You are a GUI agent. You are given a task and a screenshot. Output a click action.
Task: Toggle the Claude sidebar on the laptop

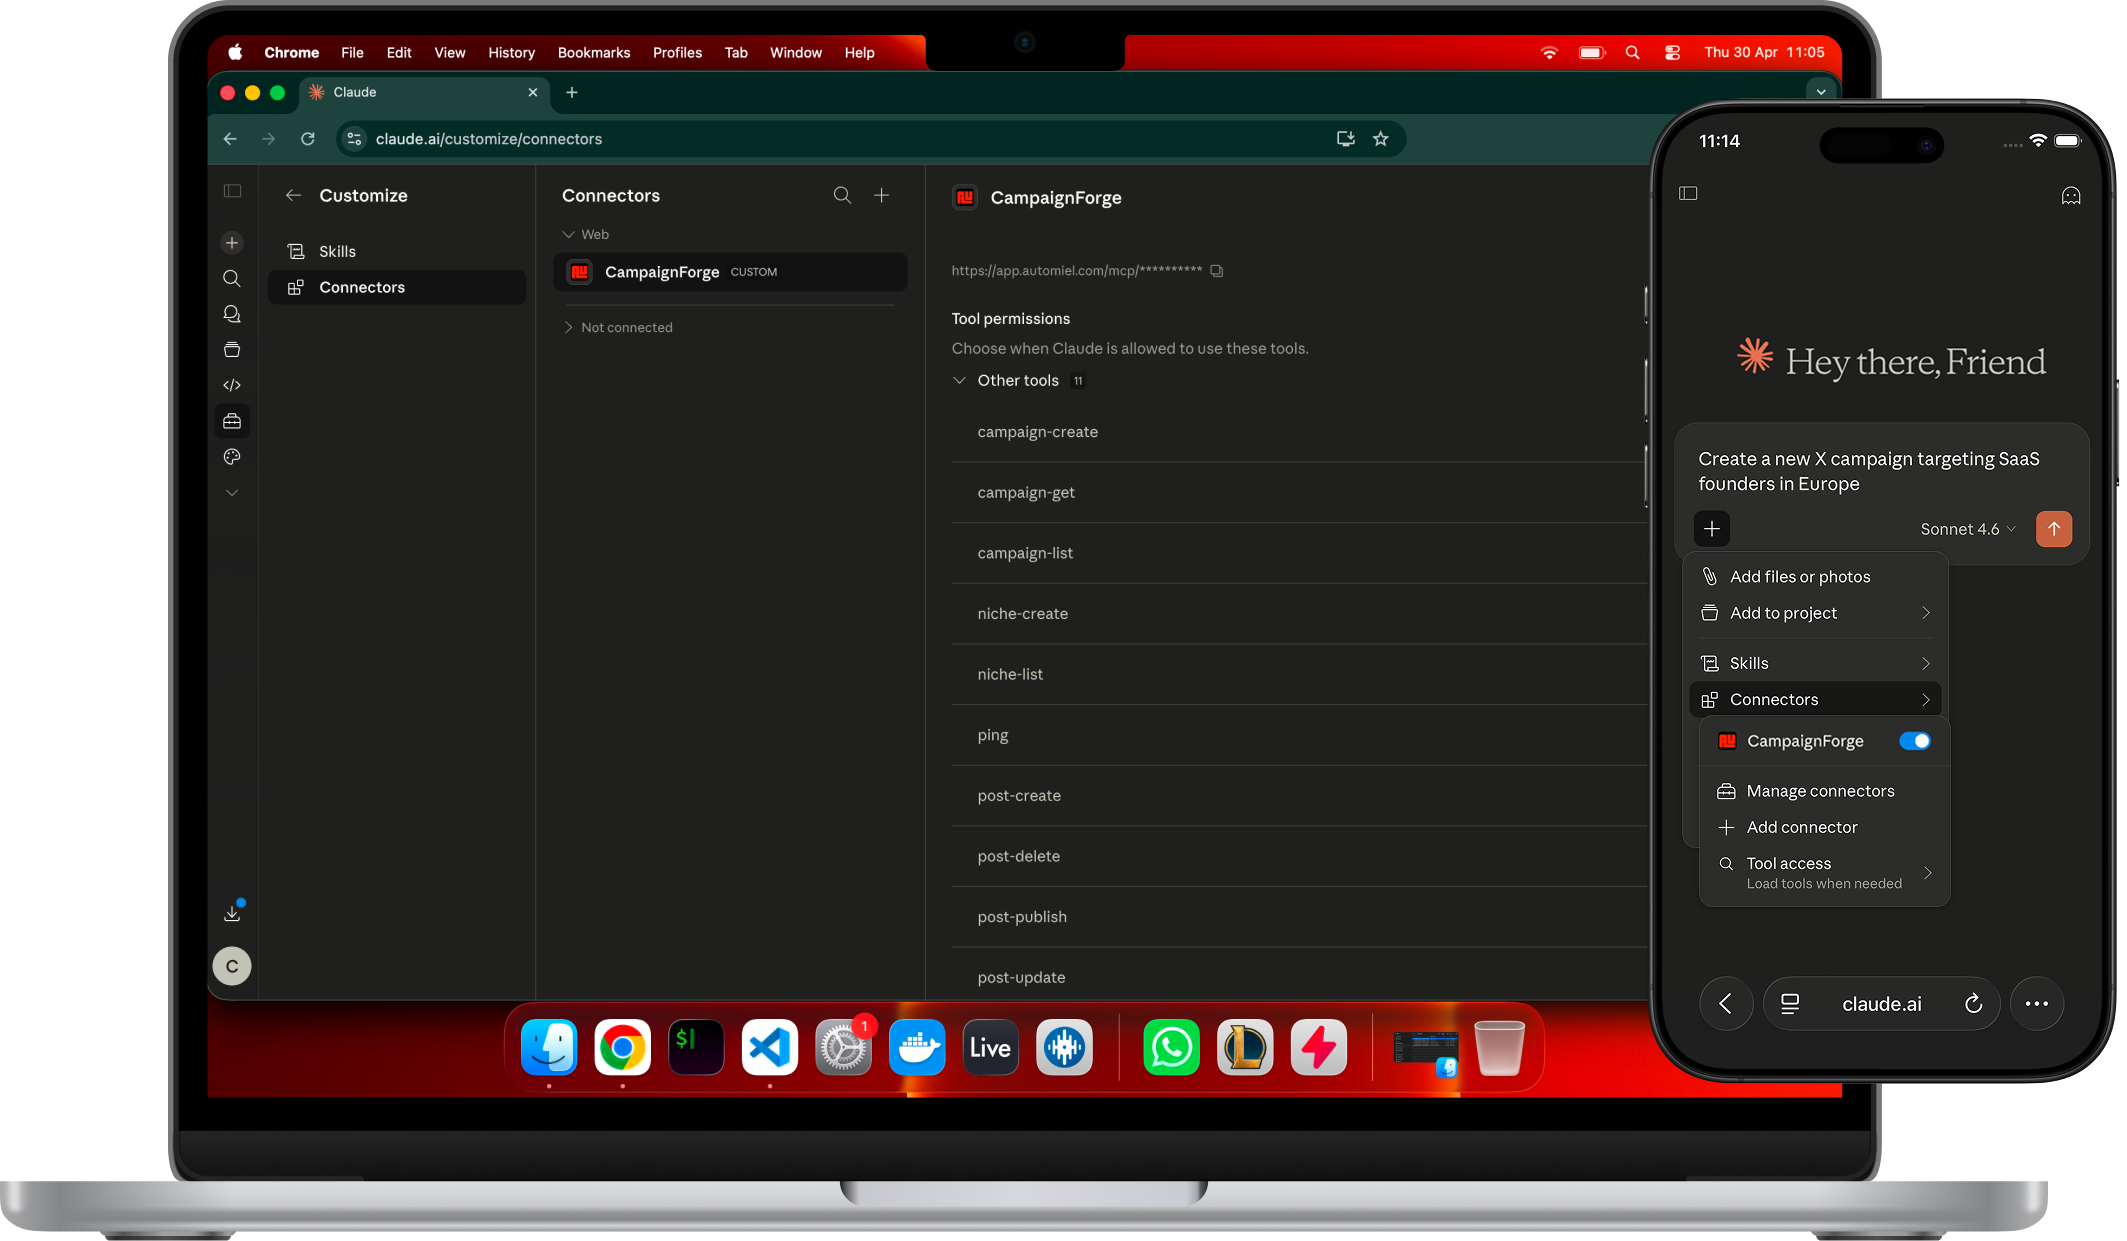click(233, 191)
